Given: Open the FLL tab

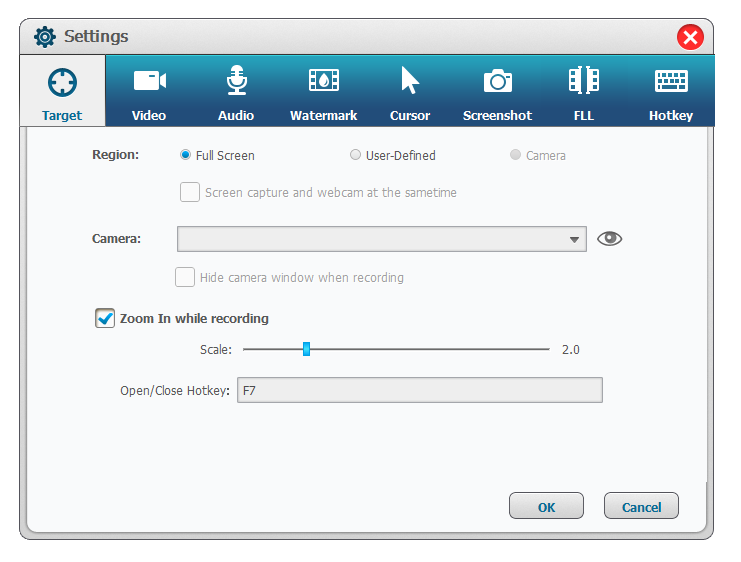Looking at the screenshot, I should [584, 91].
